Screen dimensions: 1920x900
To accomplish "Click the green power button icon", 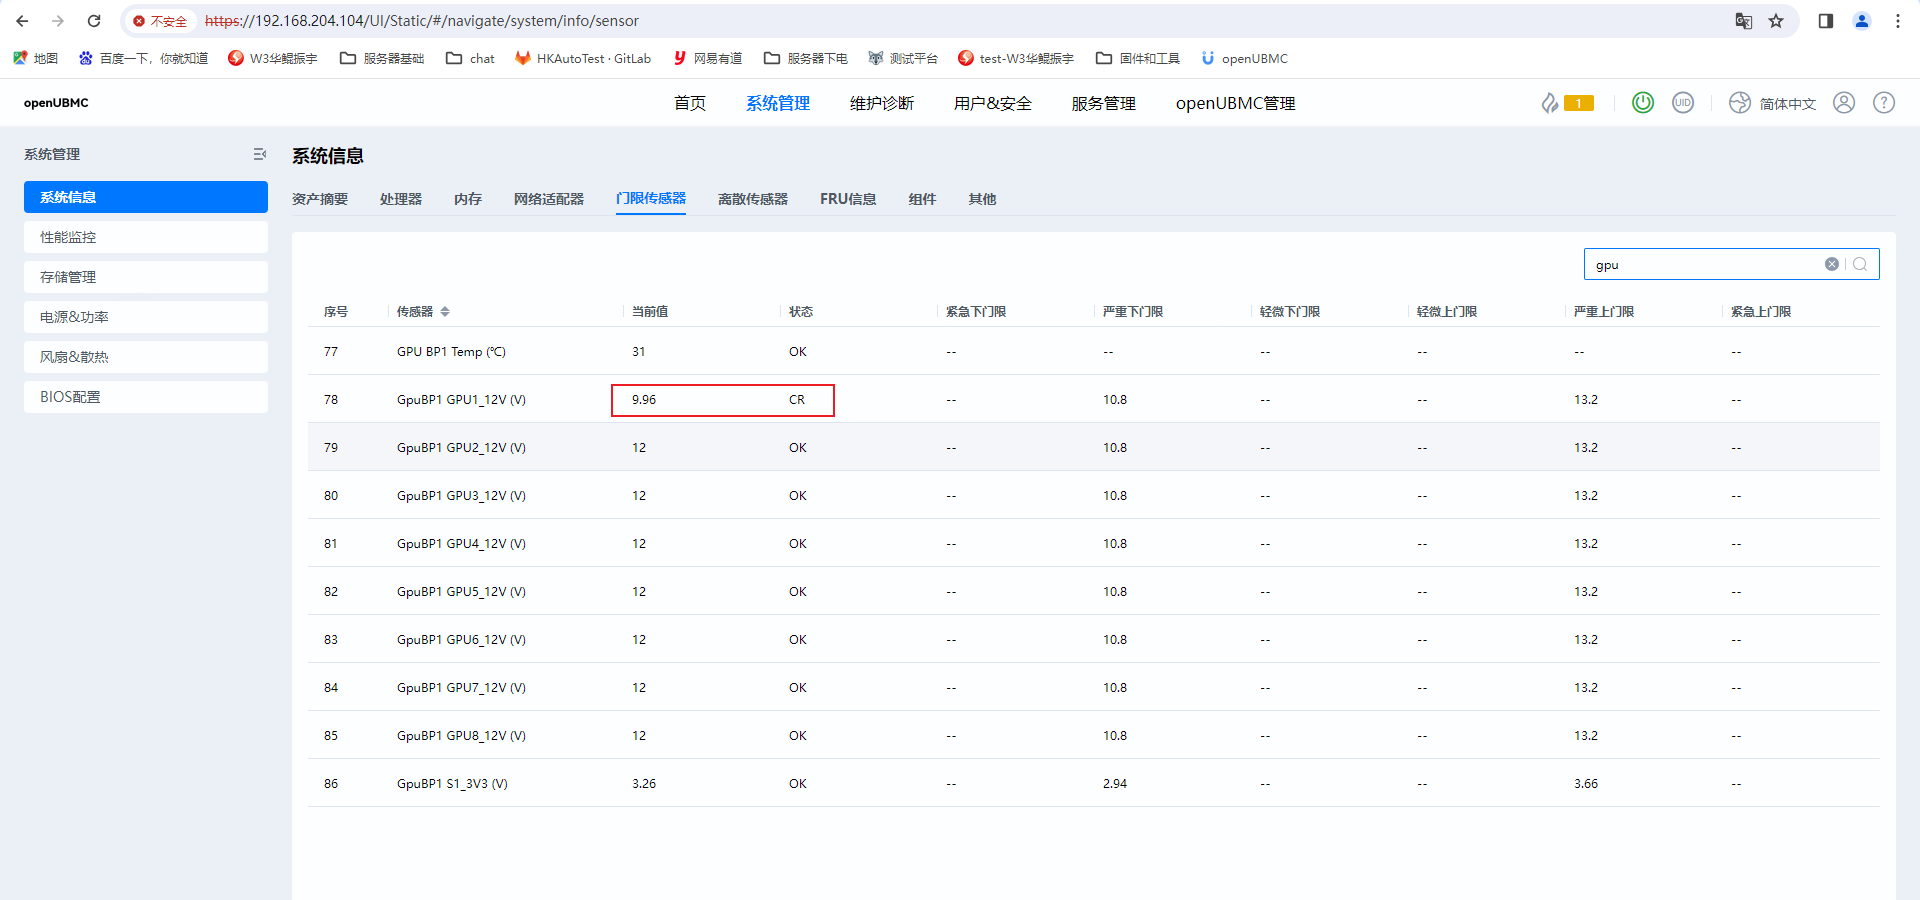I will tap(1643, 102).
